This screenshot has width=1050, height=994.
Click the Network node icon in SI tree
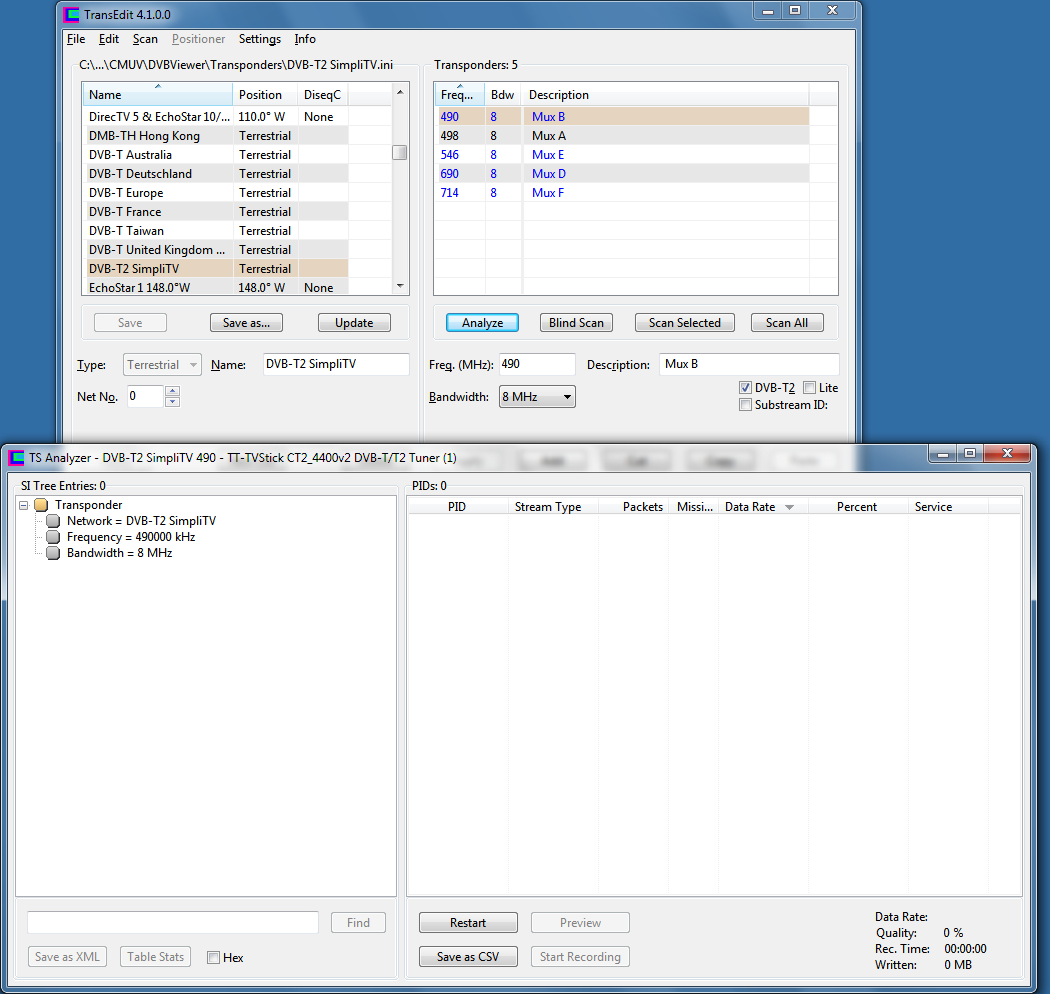(53, 521)
